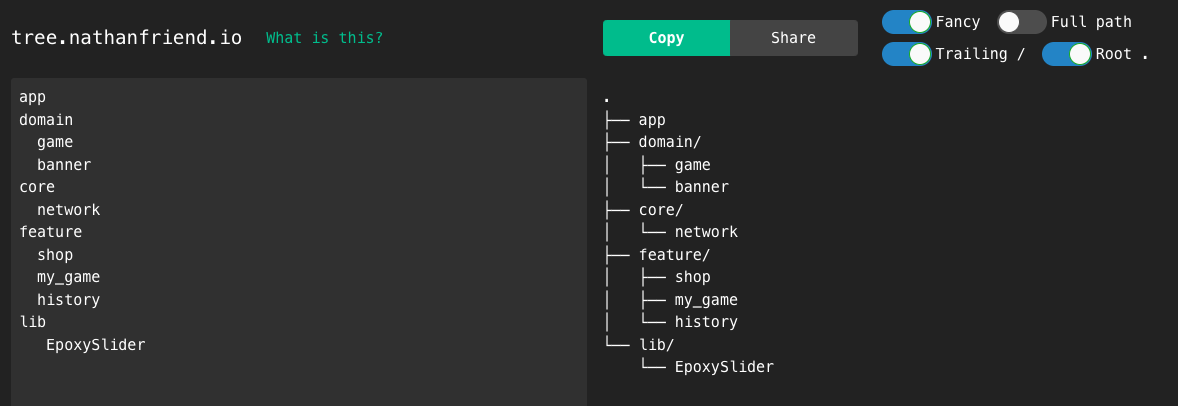1178x406 pixels.
Task: Click 'my_game' in the generated tree output
Action: tap(706, 300)
